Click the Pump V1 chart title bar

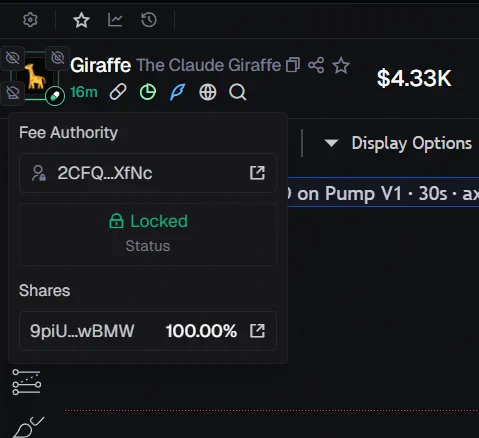coord(383,192)
